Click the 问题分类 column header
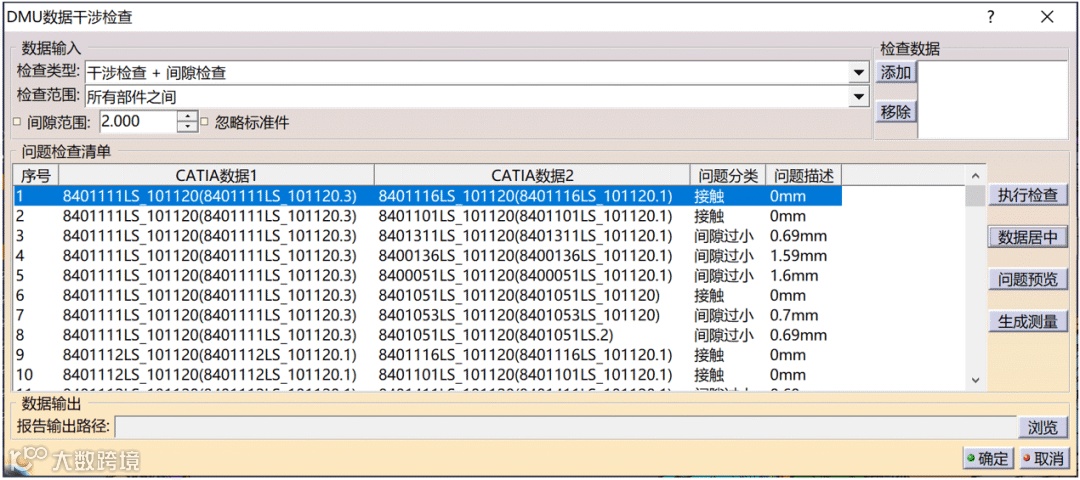 (x=728, y=176)
